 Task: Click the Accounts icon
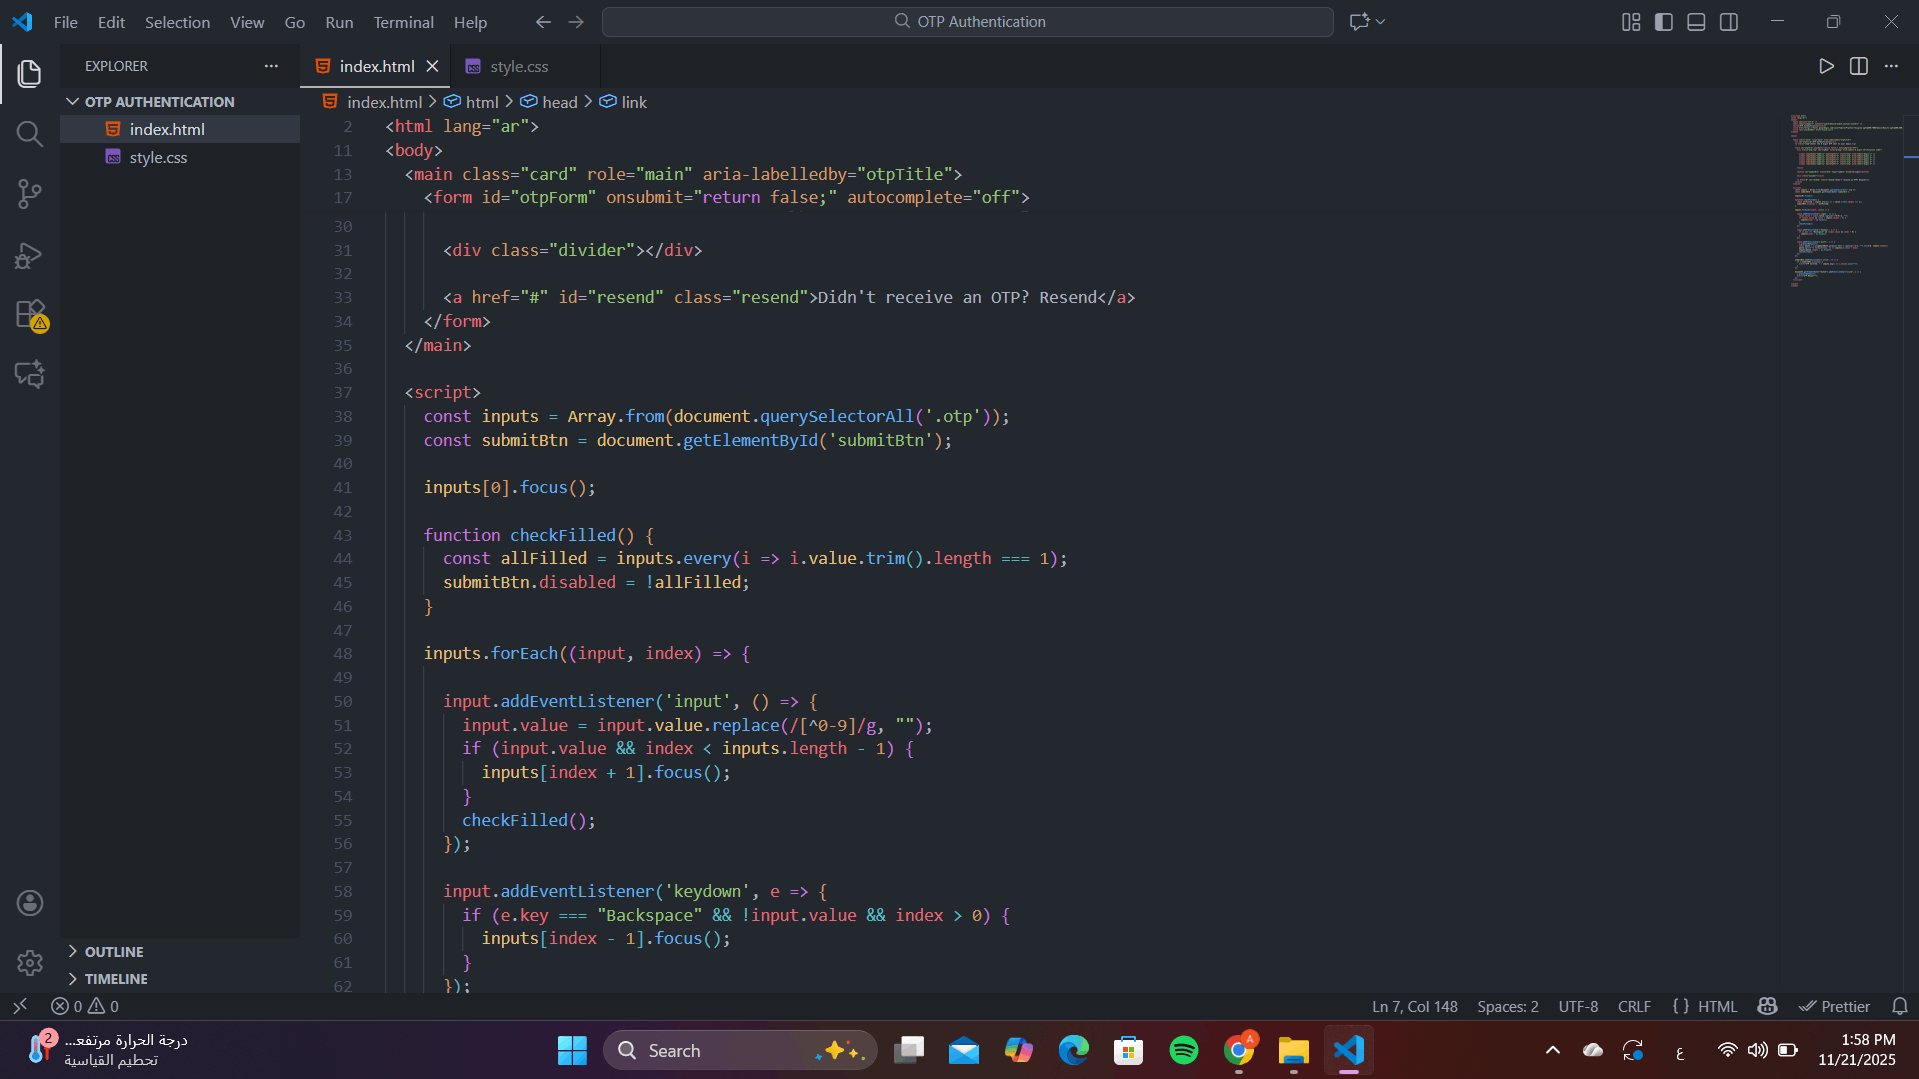(30, 903)
